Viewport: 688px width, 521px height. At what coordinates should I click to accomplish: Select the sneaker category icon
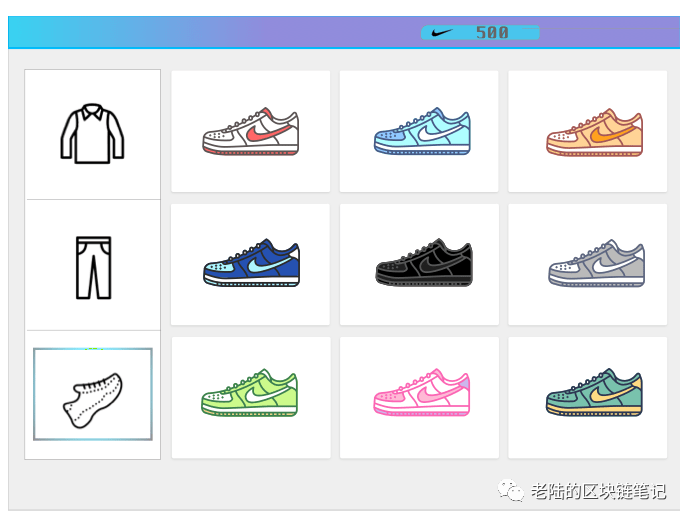click(93, 400)
